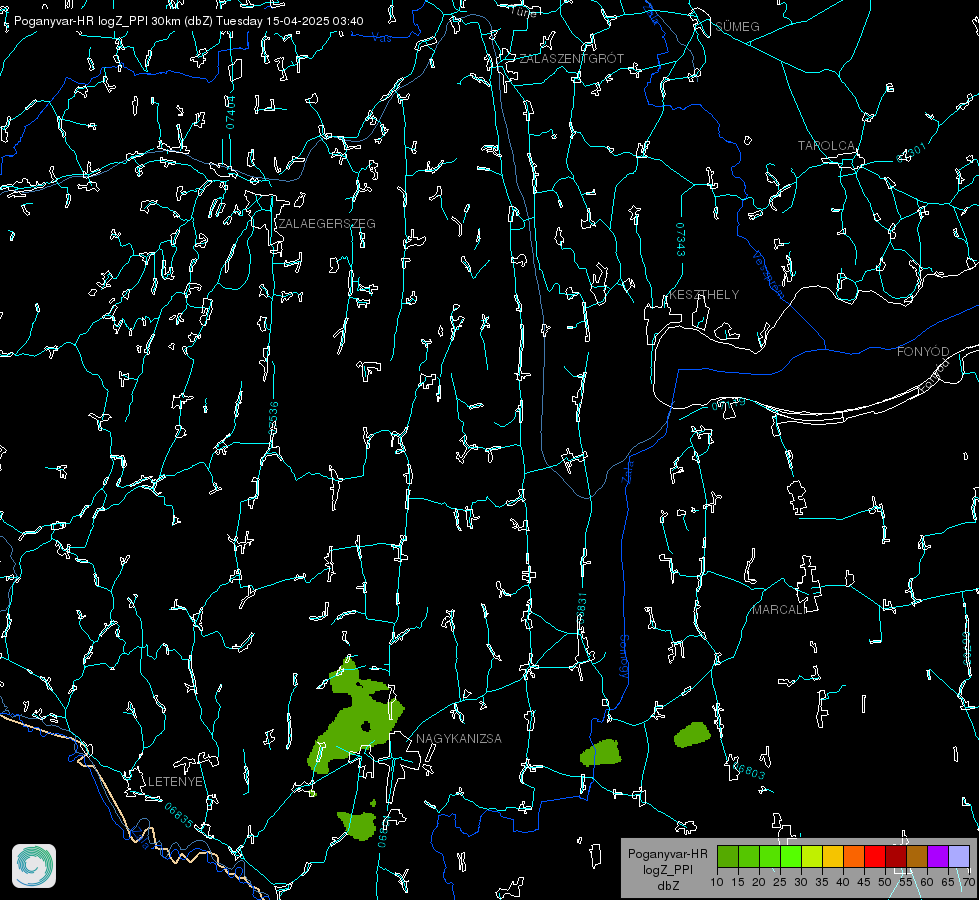Click the dbZ unit label in legend
The height and width of the screenshot is (900, 979).
667,885
